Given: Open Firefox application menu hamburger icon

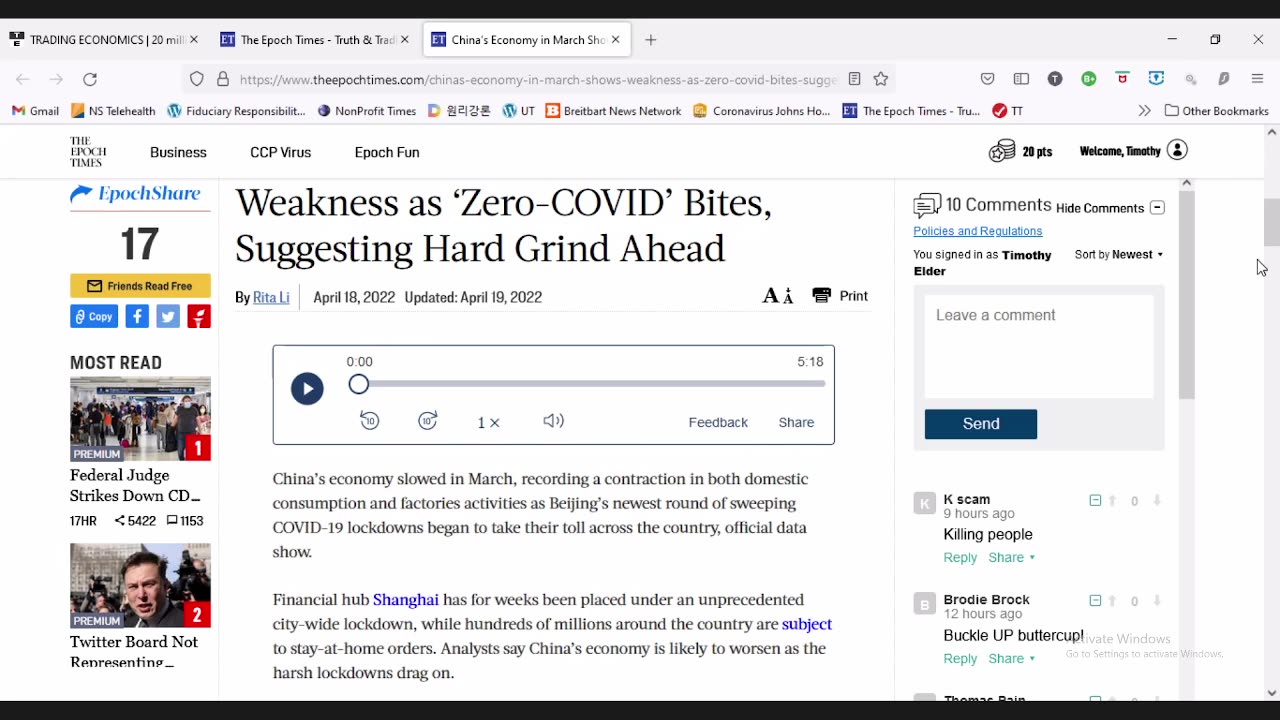Looking at the screenshot, I should pyautogui.click(x=1257, y=79).
